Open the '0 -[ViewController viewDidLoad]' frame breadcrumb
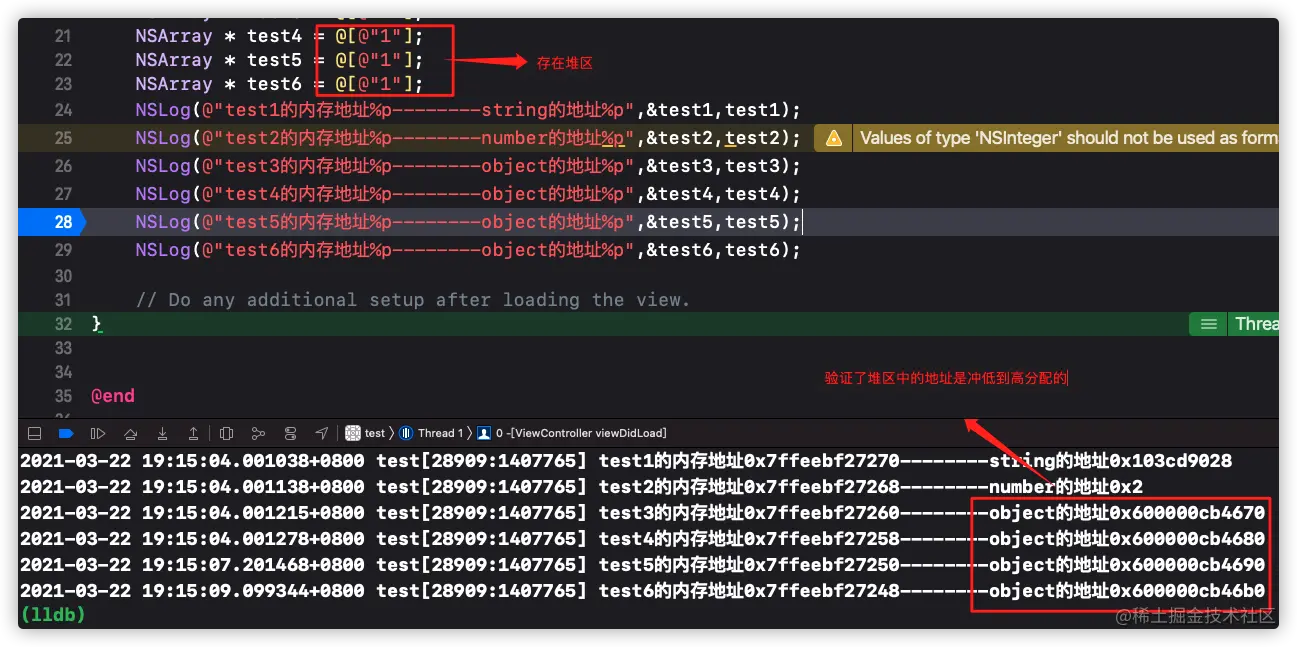The image size is (1297, 647). point(581,433)
